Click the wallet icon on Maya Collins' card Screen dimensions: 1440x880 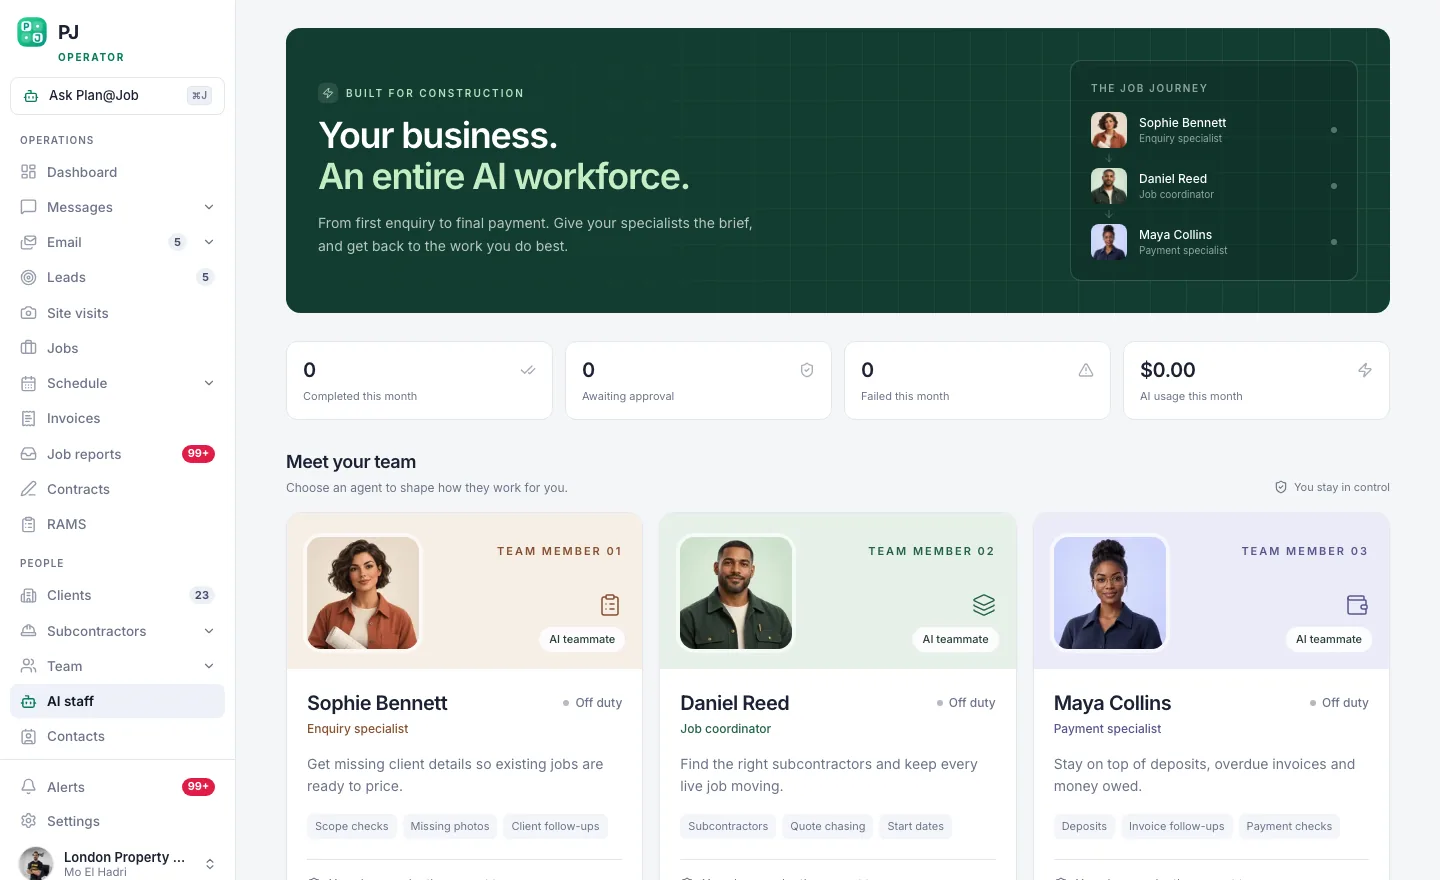click(x=1357, y=605)
